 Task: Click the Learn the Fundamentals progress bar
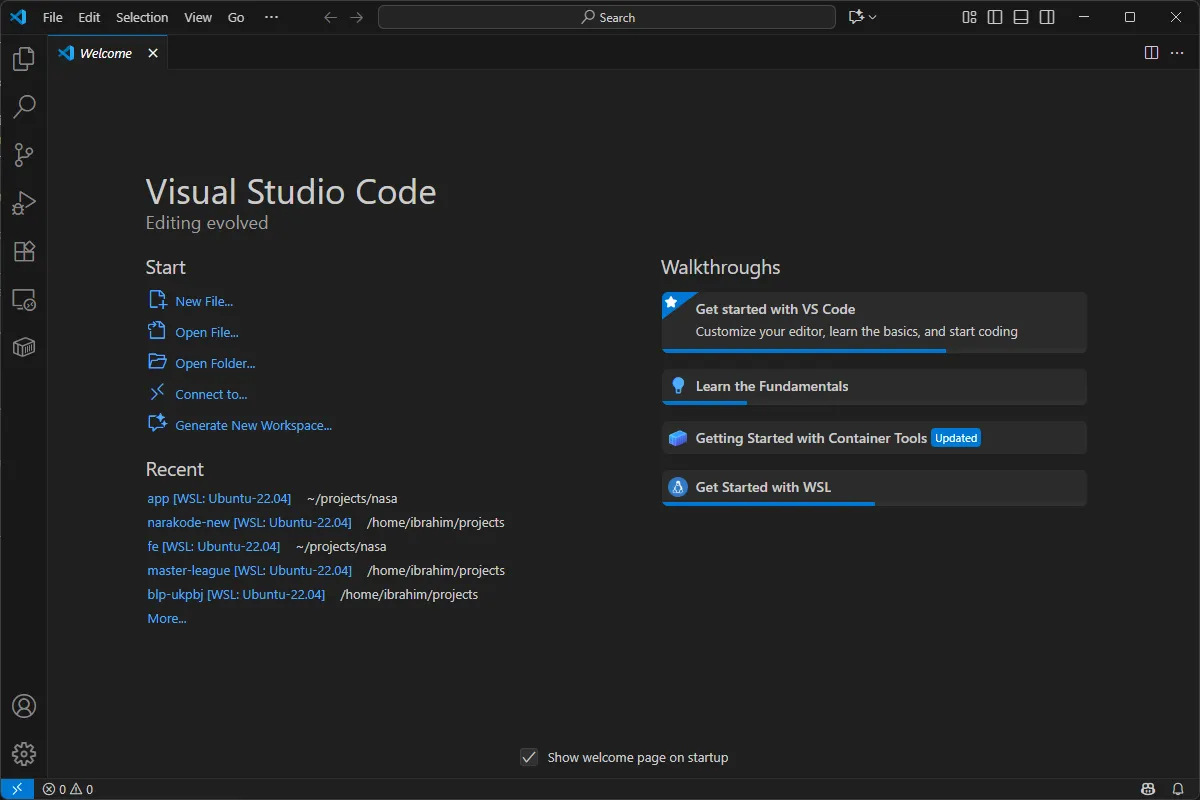pos(706,402)
